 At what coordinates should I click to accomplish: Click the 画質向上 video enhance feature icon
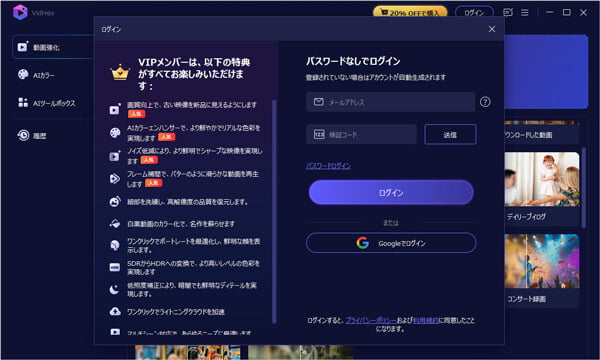[x=115, y=109]
